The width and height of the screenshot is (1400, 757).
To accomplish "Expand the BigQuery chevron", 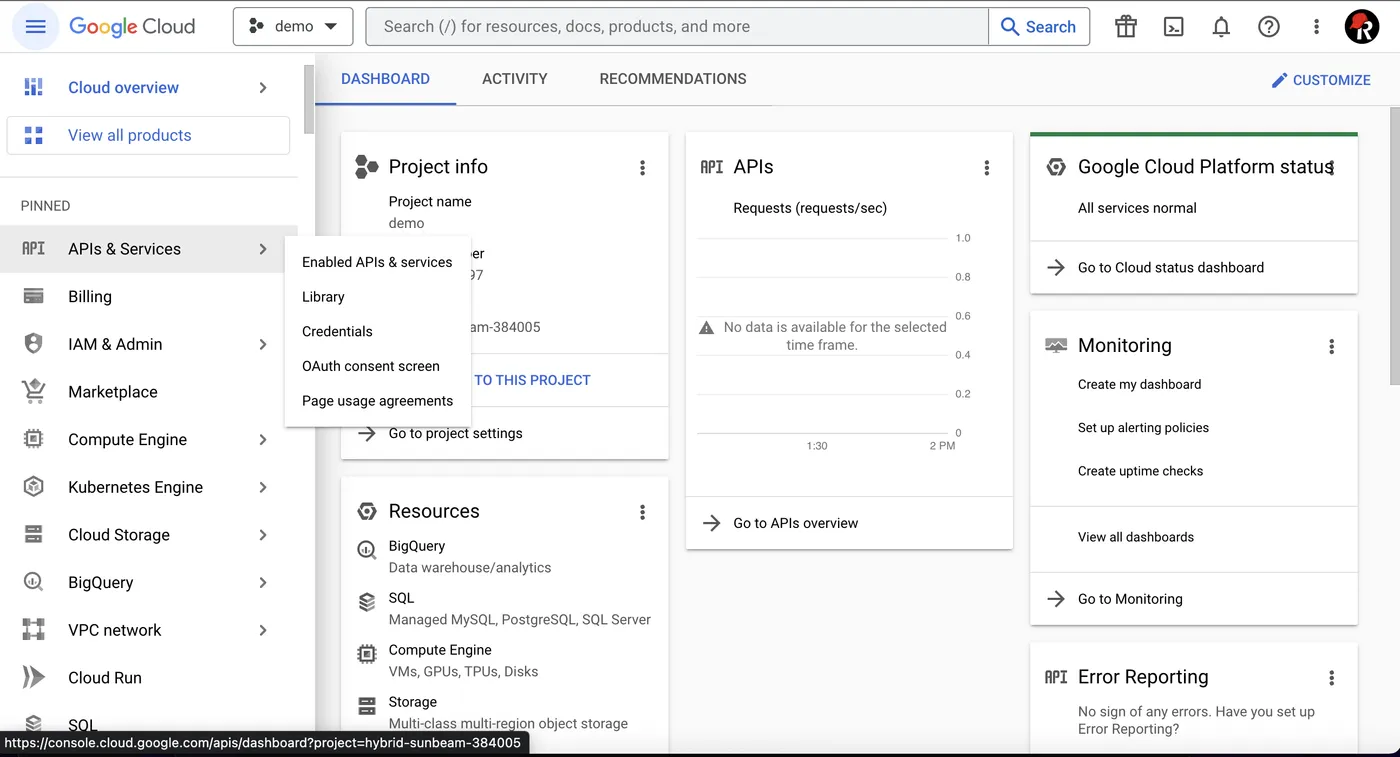I will coord(263,582).
